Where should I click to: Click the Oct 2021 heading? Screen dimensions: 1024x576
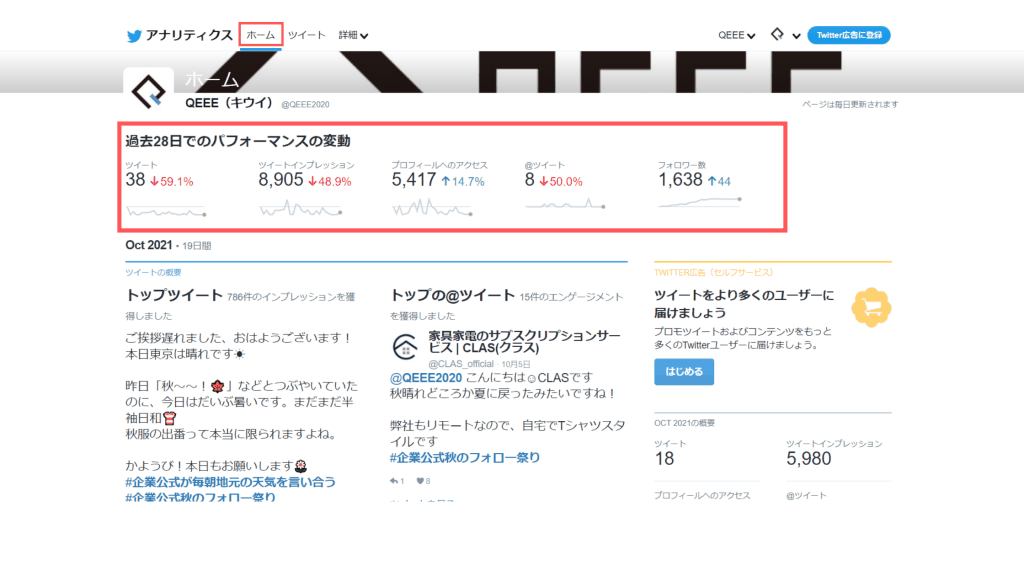pos(148,245)
